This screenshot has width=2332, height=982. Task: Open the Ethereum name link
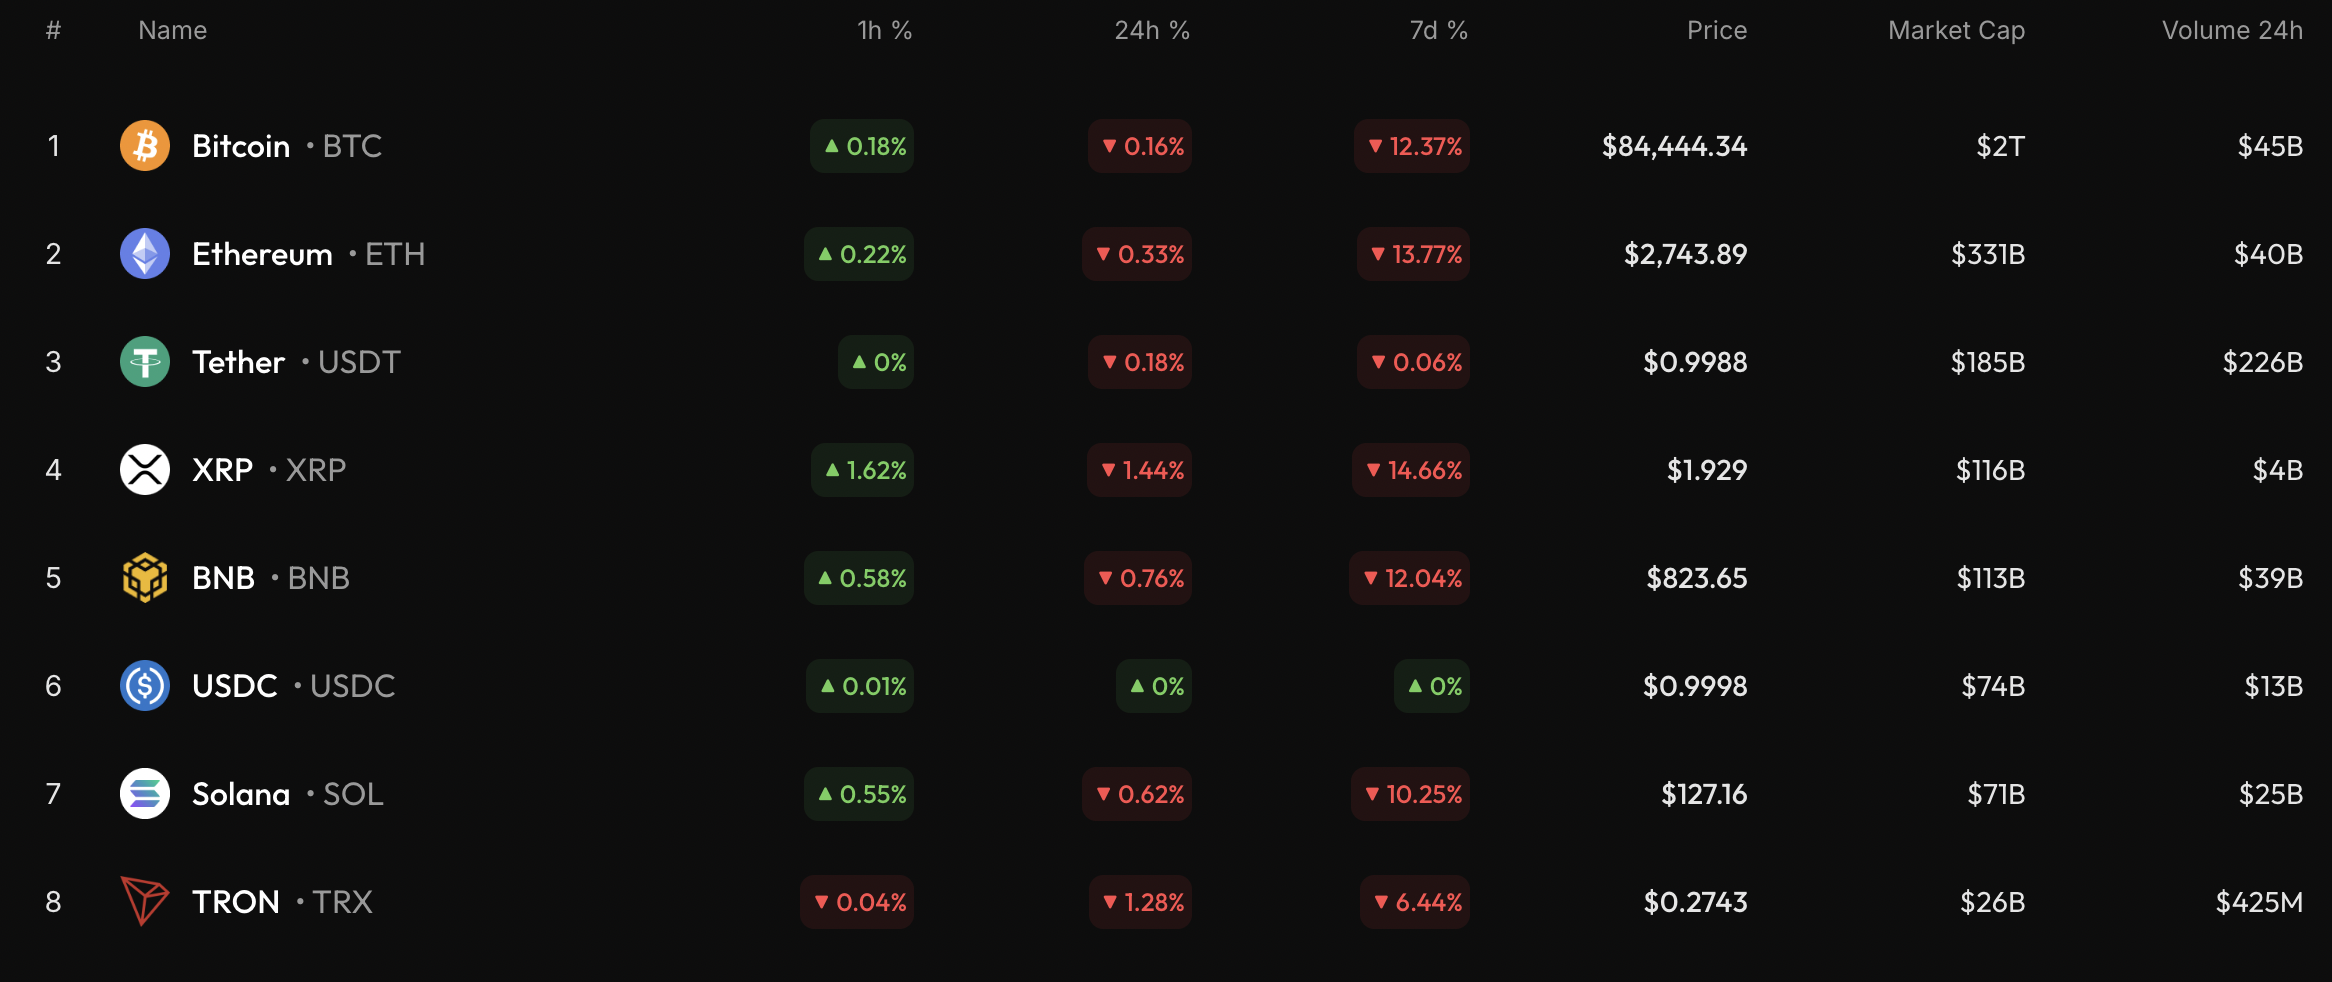[x=262, y=254]
